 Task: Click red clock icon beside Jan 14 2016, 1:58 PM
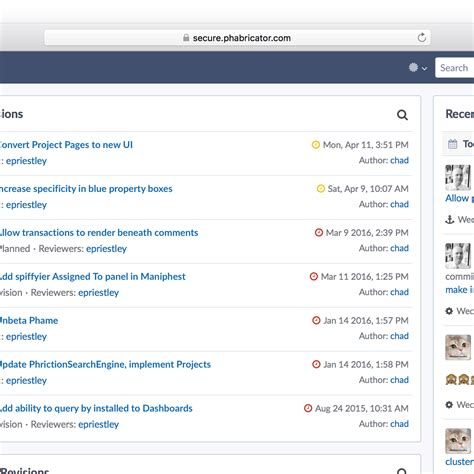tap(316, 364)
